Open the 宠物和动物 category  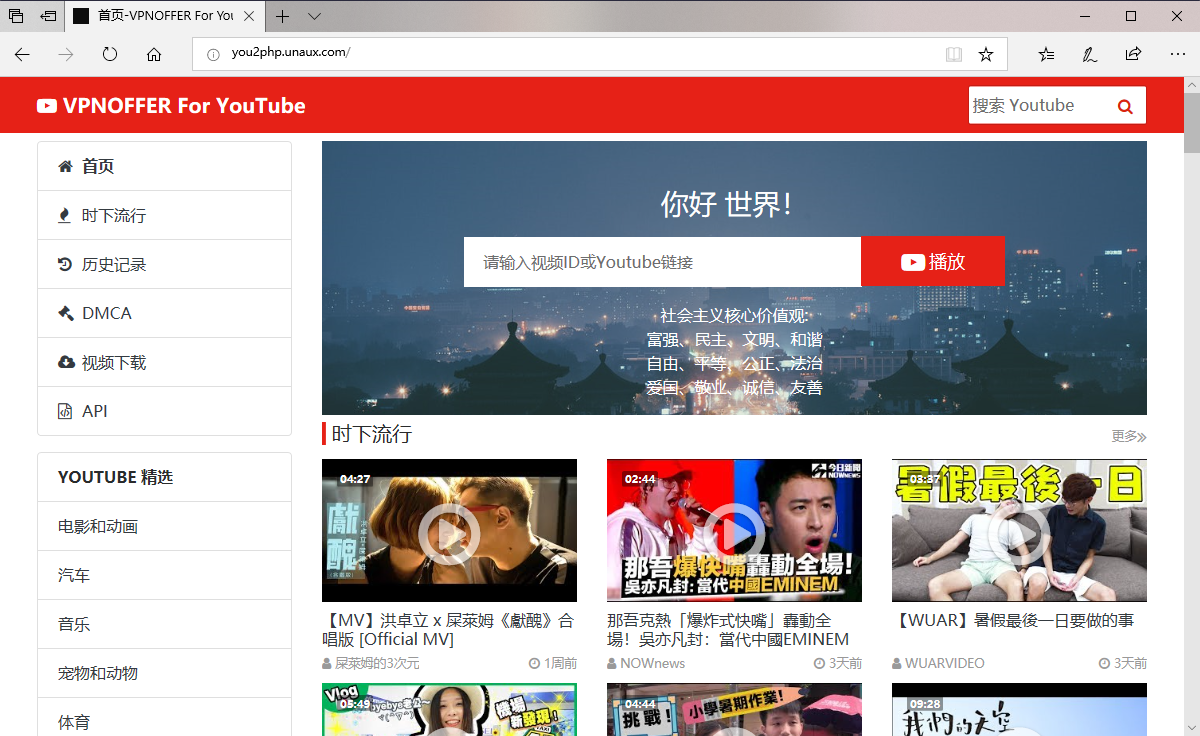click(164, 673)
